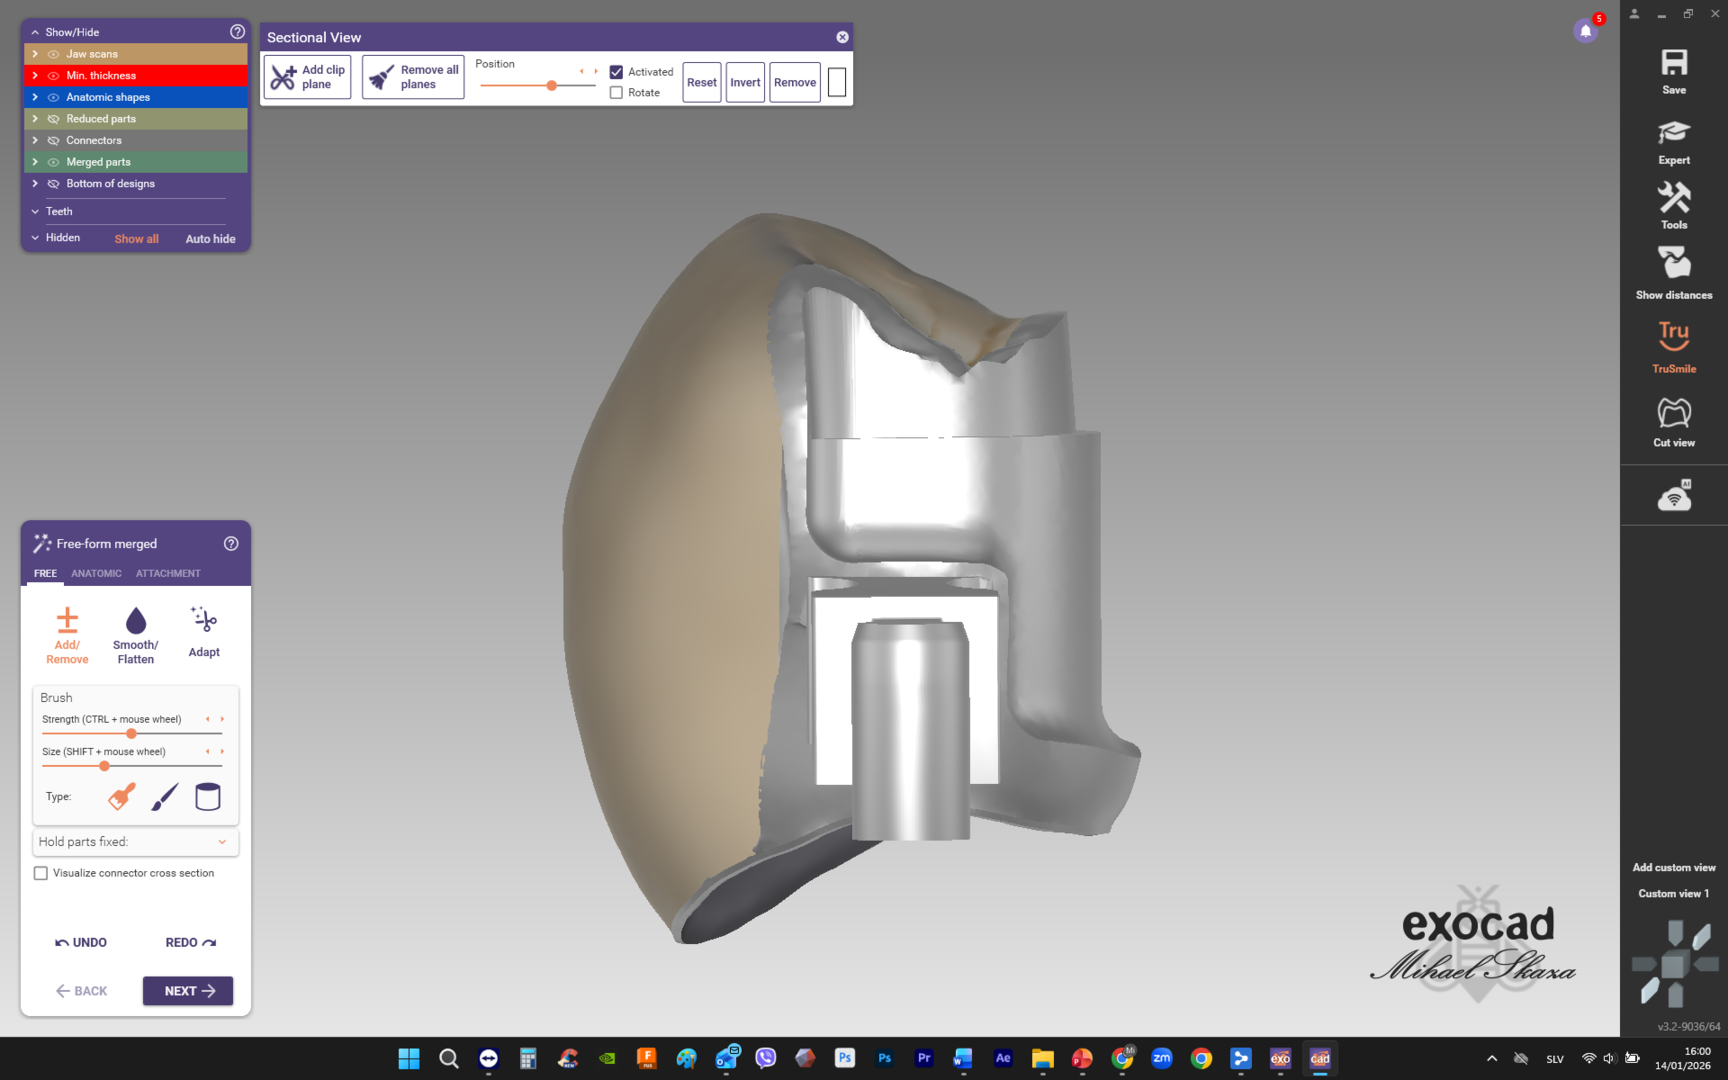This screenshot has width=1728, height=1080.
Task: Select the Smooth/Flatten brush tool
Action: pyautogui.click(x=135, y=634)
